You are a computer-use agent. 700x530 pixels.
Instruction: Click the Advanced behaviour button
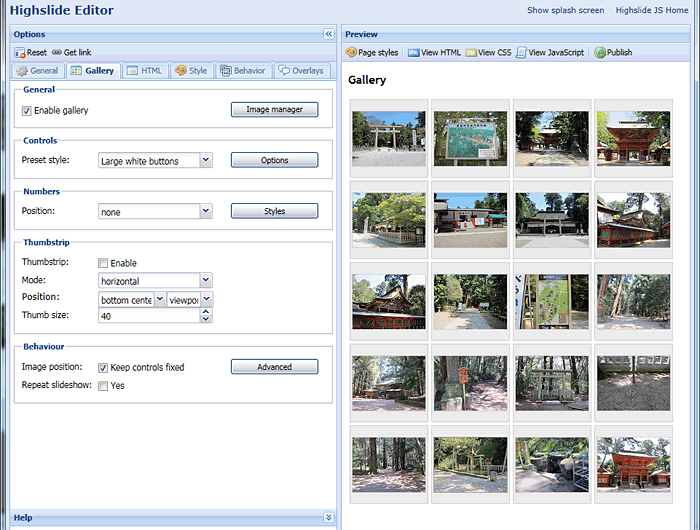(x=275, y=367)
